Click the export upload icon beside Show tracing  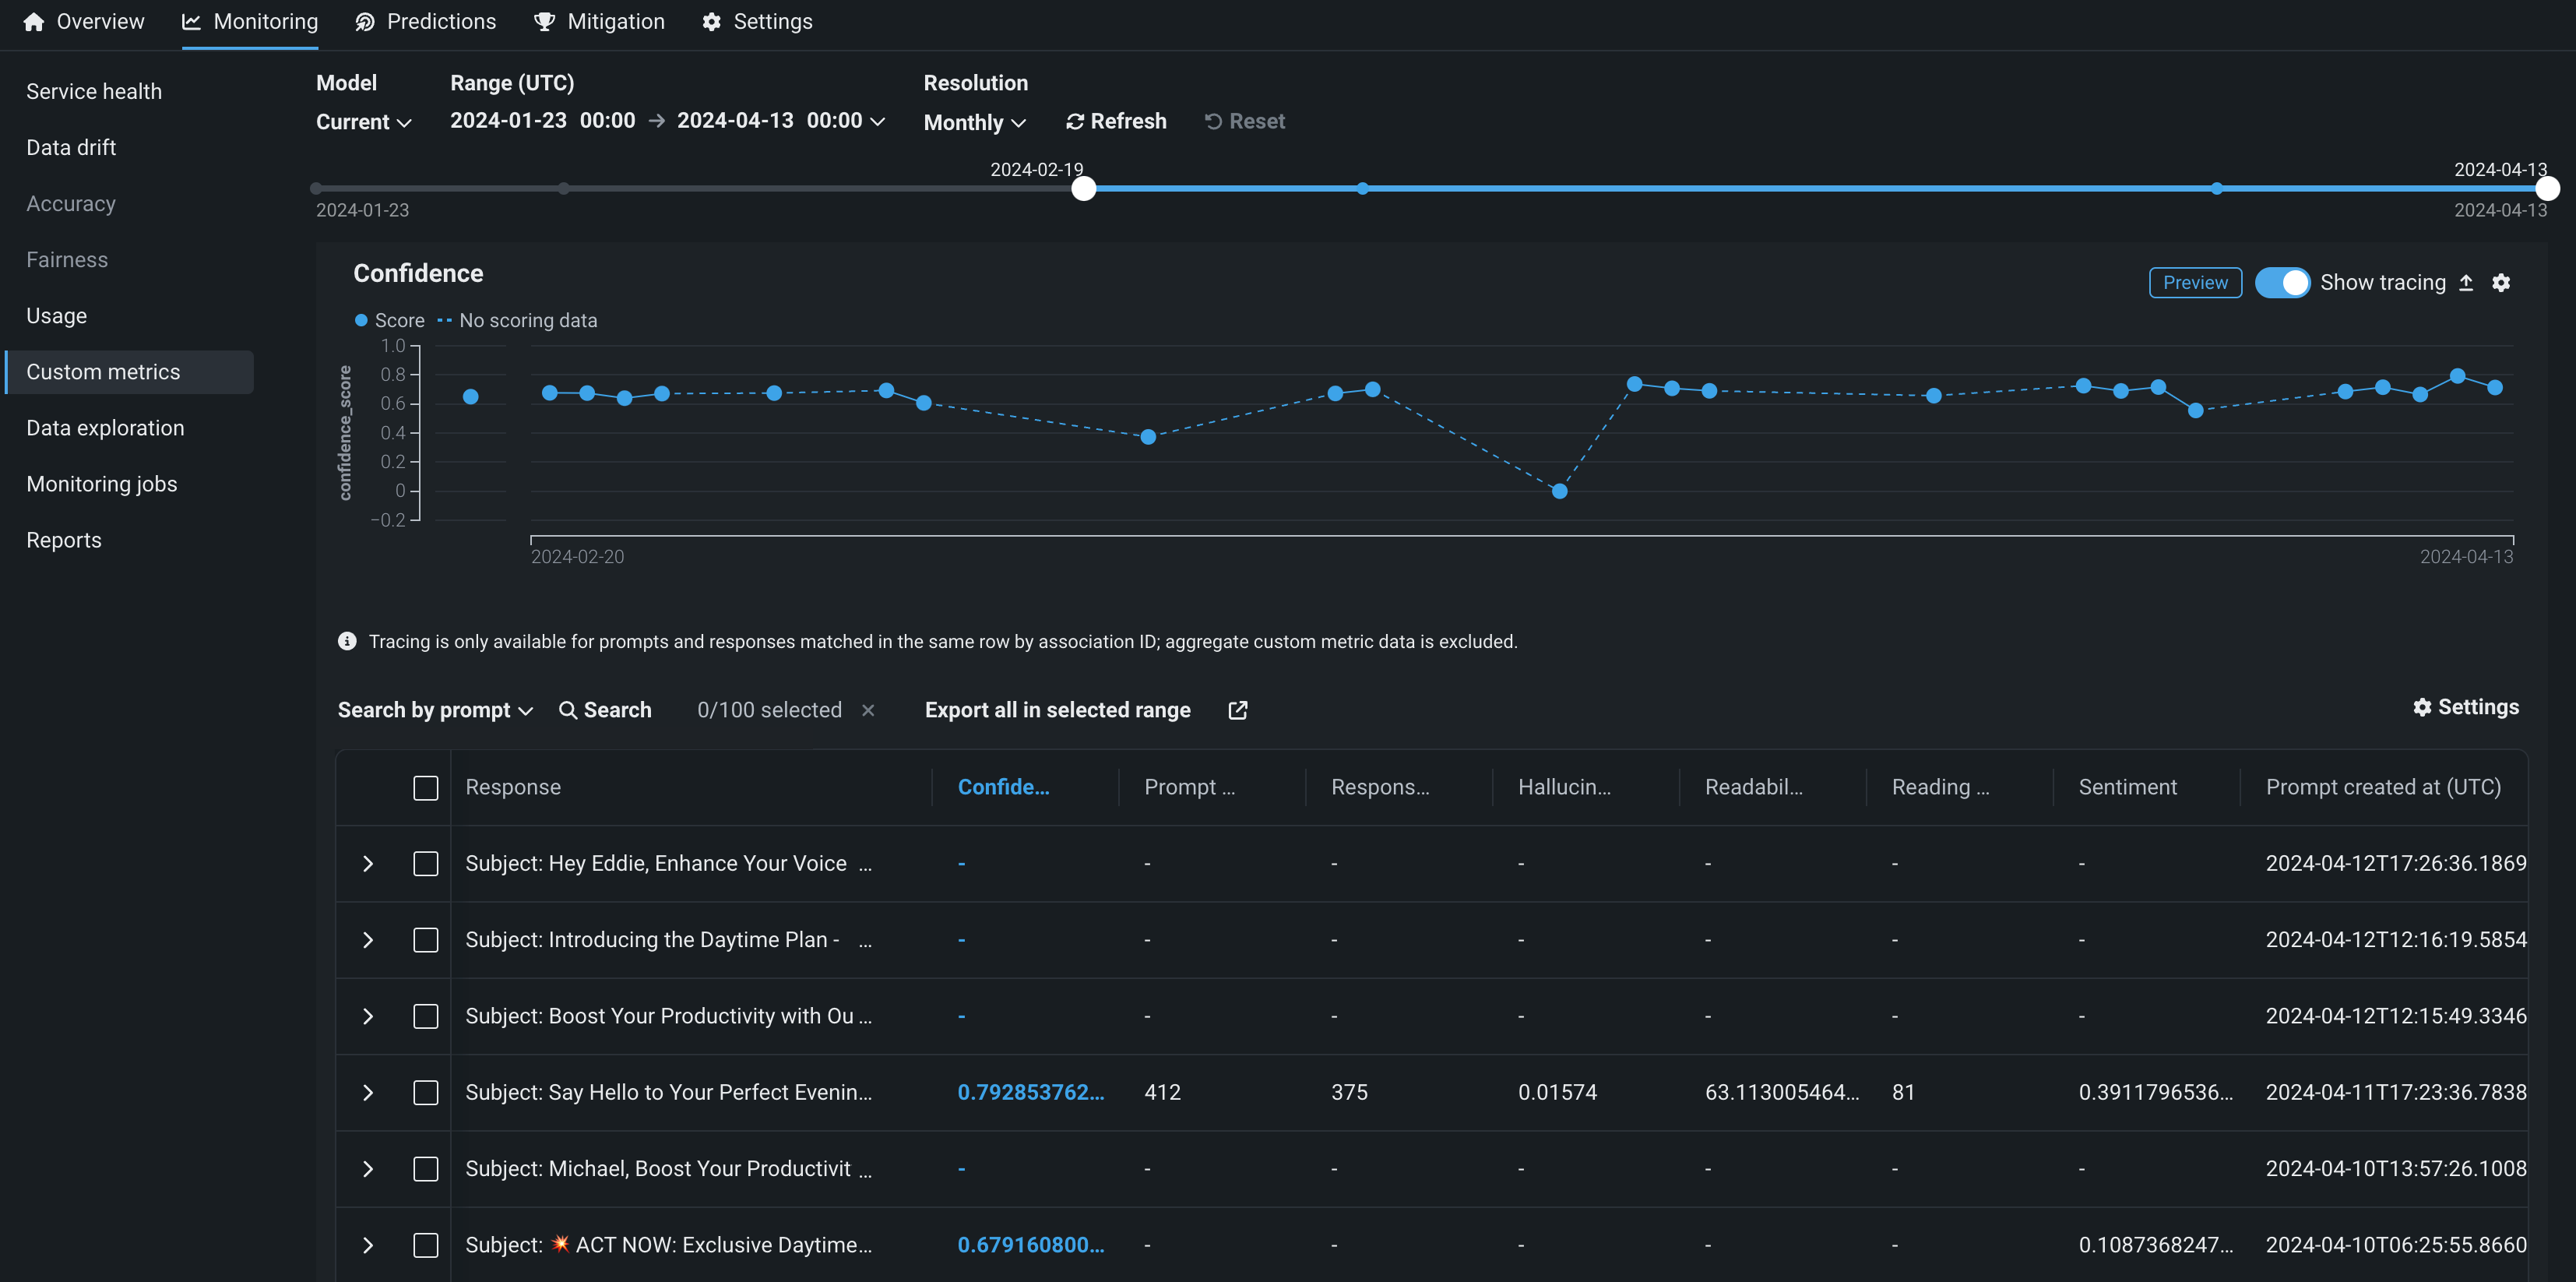(x=2466, y=283)
